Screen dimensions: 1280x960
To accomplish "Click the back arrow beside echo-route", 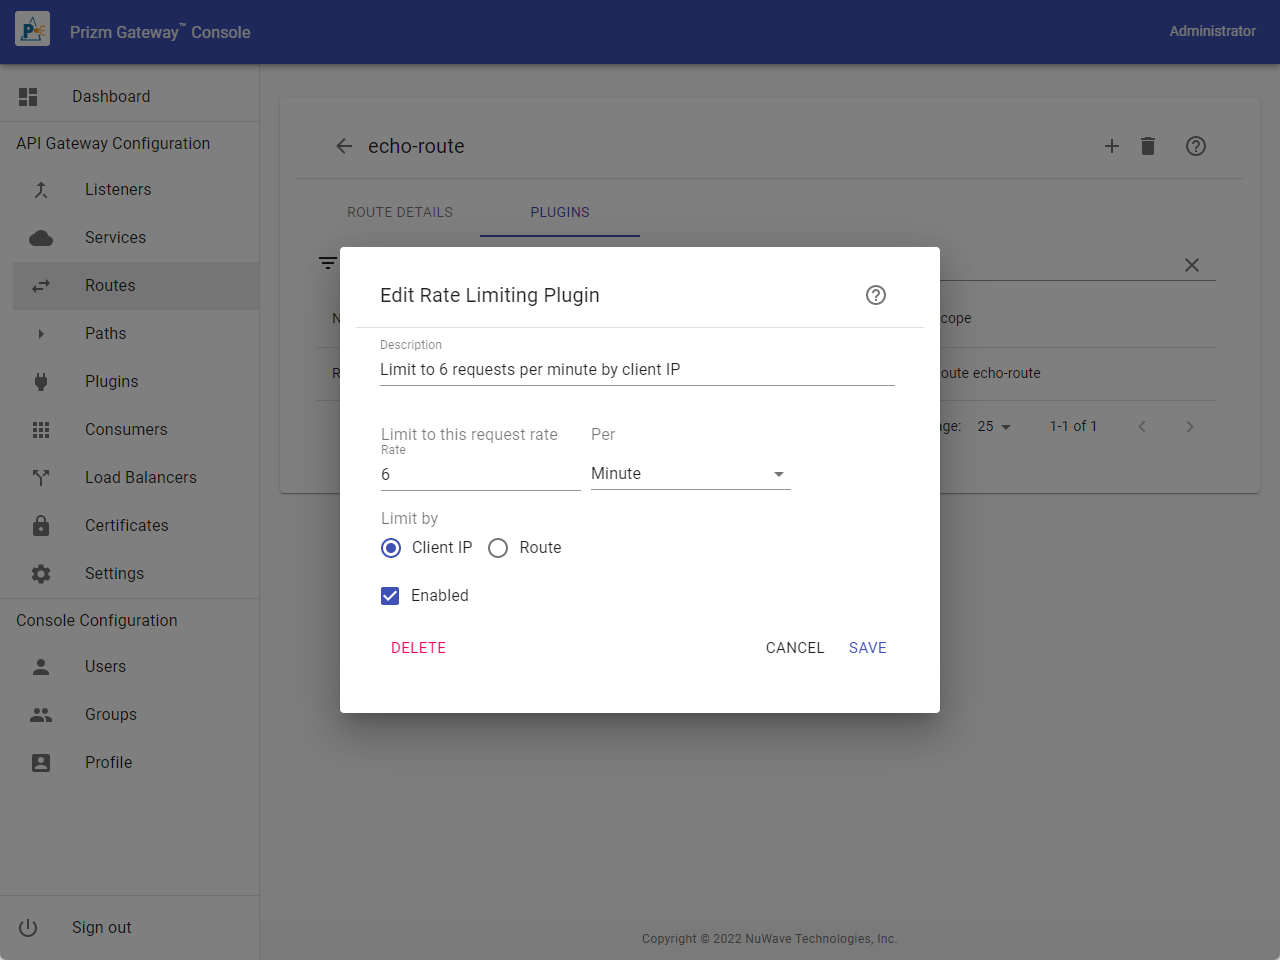I will tap(344, 146).
